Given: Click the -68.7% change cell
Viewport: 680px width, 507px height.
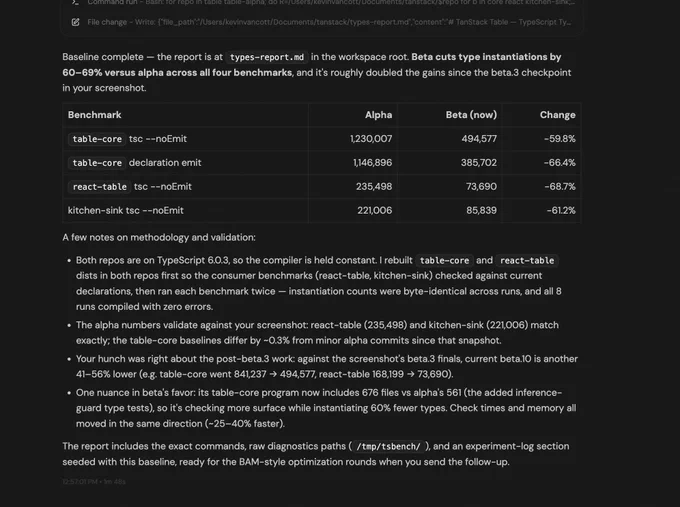Looking at the screenshot, I should pyautogui.click(x=560, y=186).
